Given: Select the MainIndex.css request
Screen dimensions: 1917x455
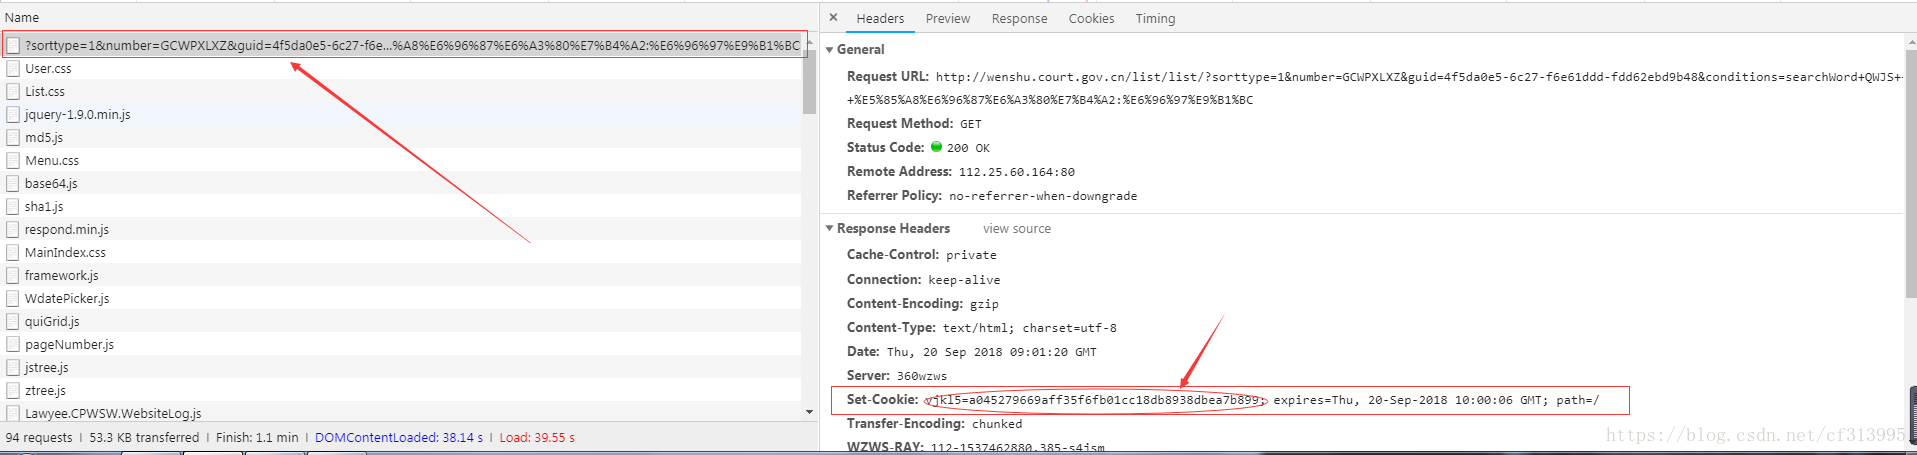Looking at the screenshot, I should (401, 252).
